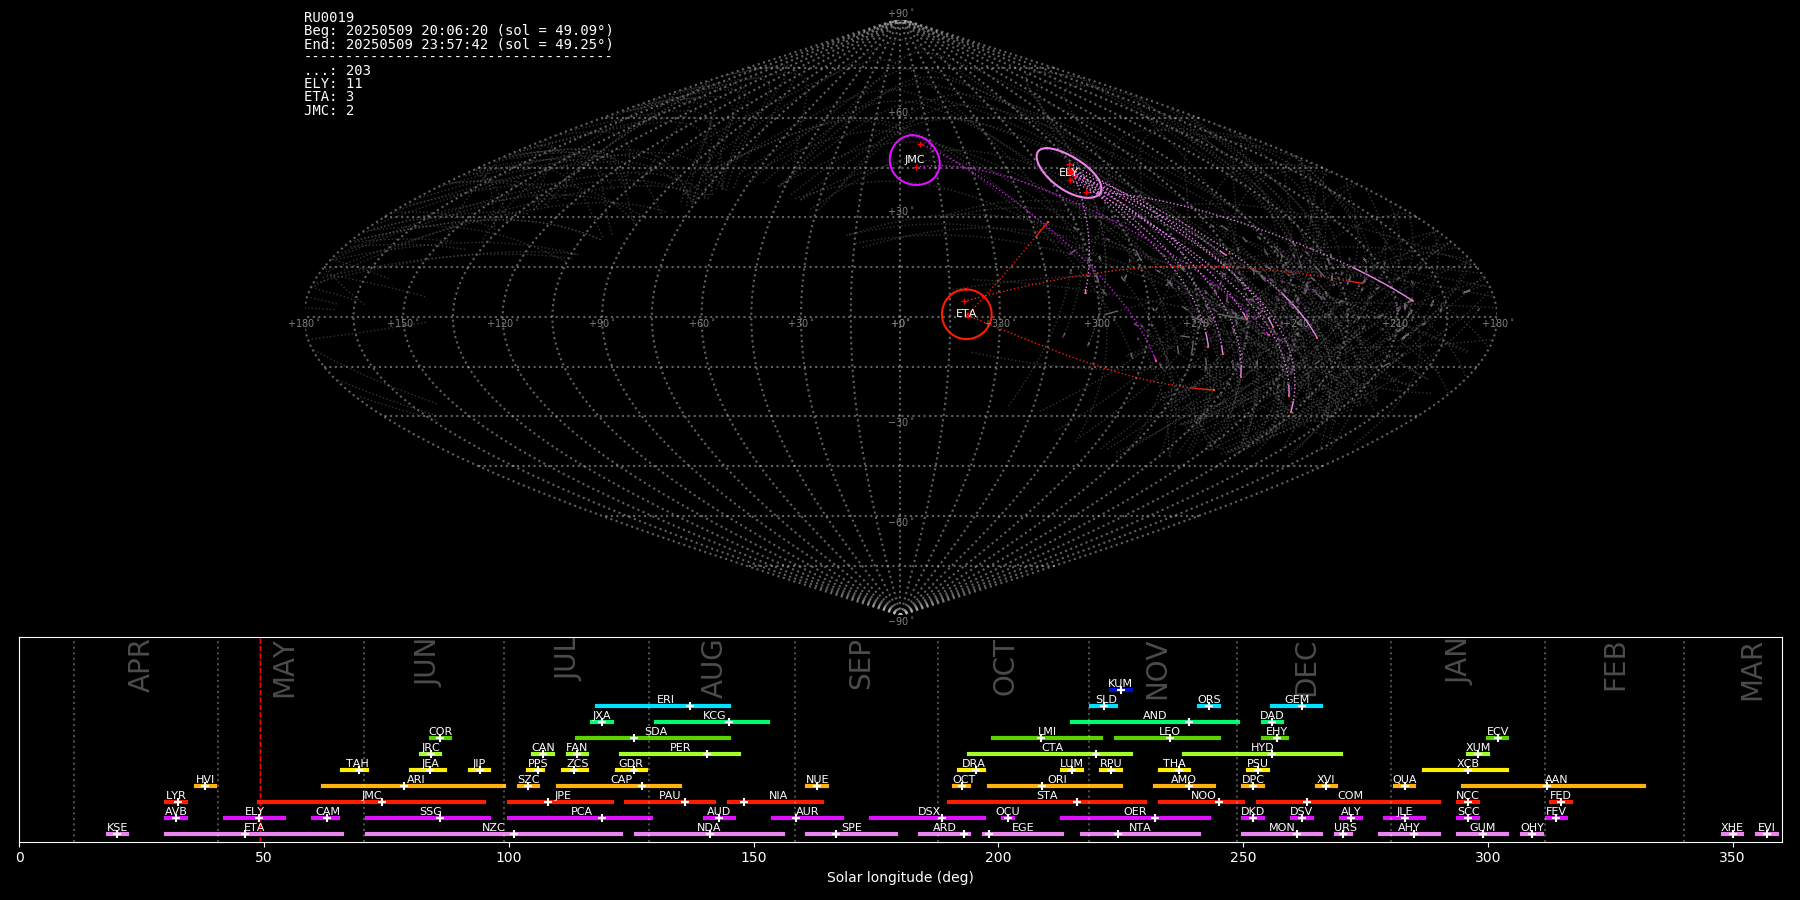This screenshot has width=1800, height=900.
Task: Click the STA shower label in timeline
Action: click(x=1047, y=796)
